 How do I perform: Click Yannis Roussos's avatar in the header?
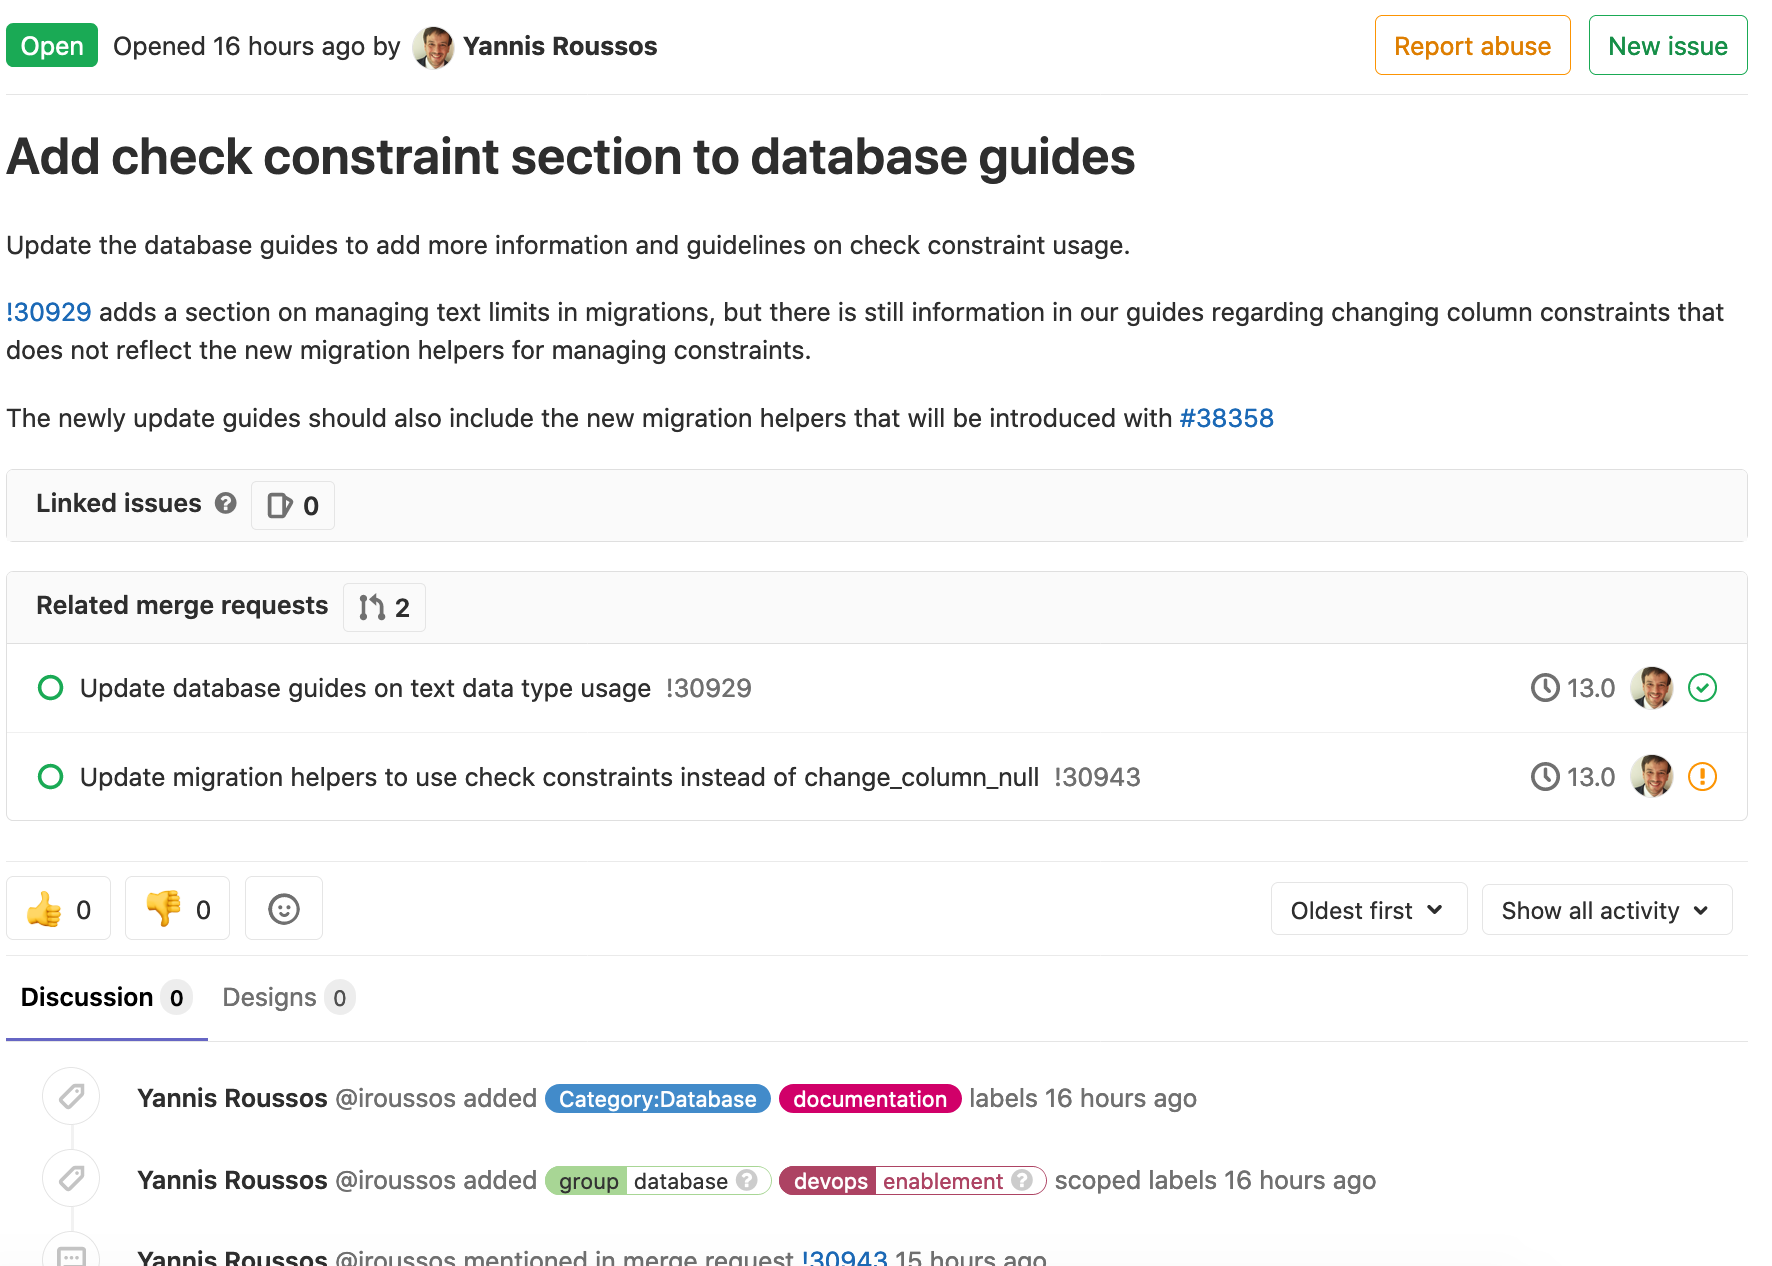[x=432, y=45]
